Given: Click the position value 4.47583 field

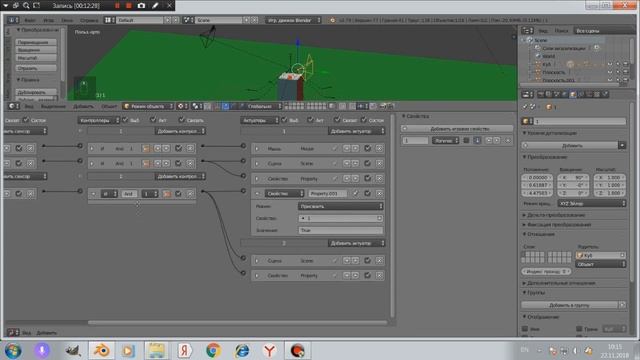Looking at the screenshot, I should click(x=537, y=193).
